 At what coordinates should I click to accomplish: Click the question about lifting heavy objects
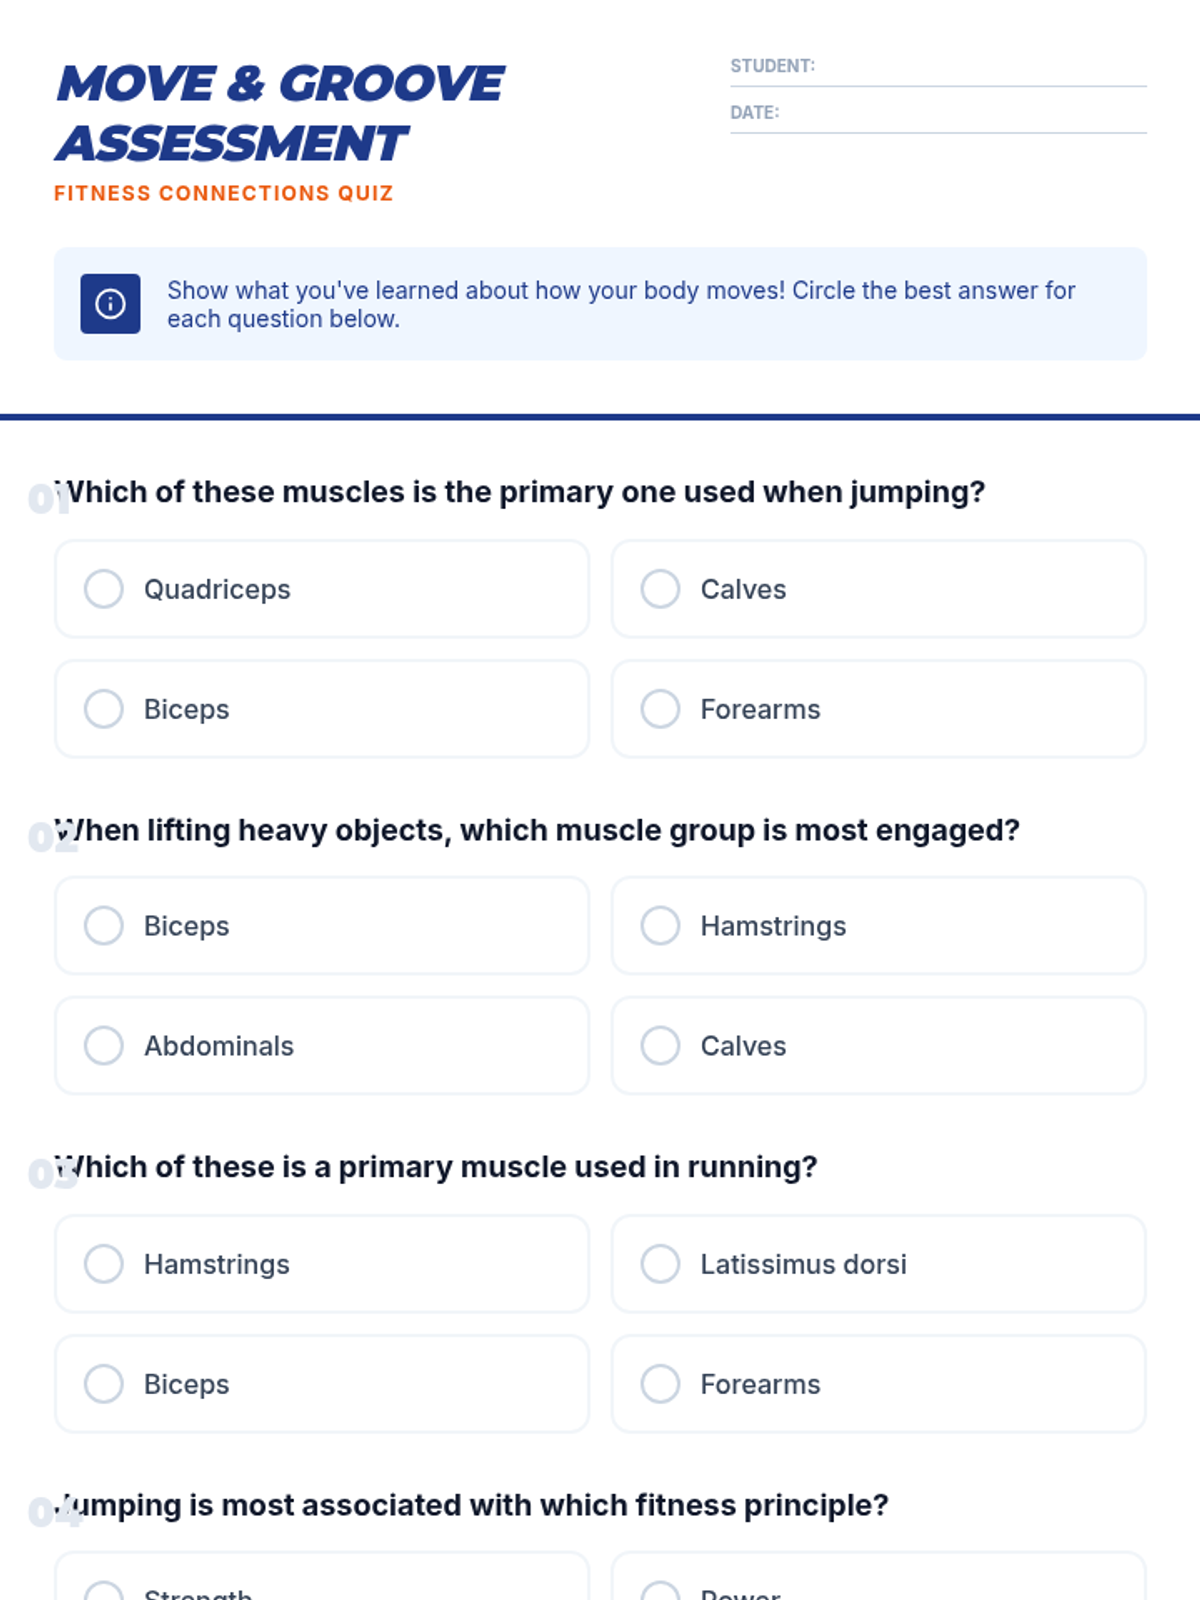pos(537,830)
